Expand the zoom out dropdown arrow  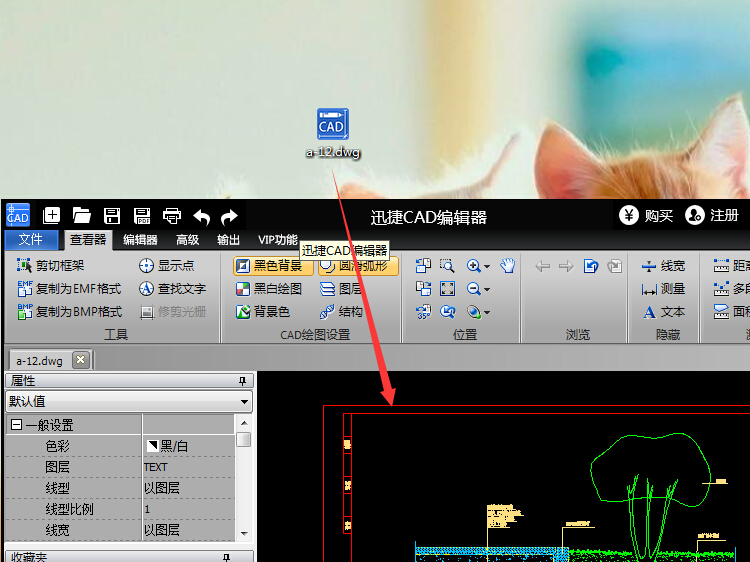coord(487,289)
